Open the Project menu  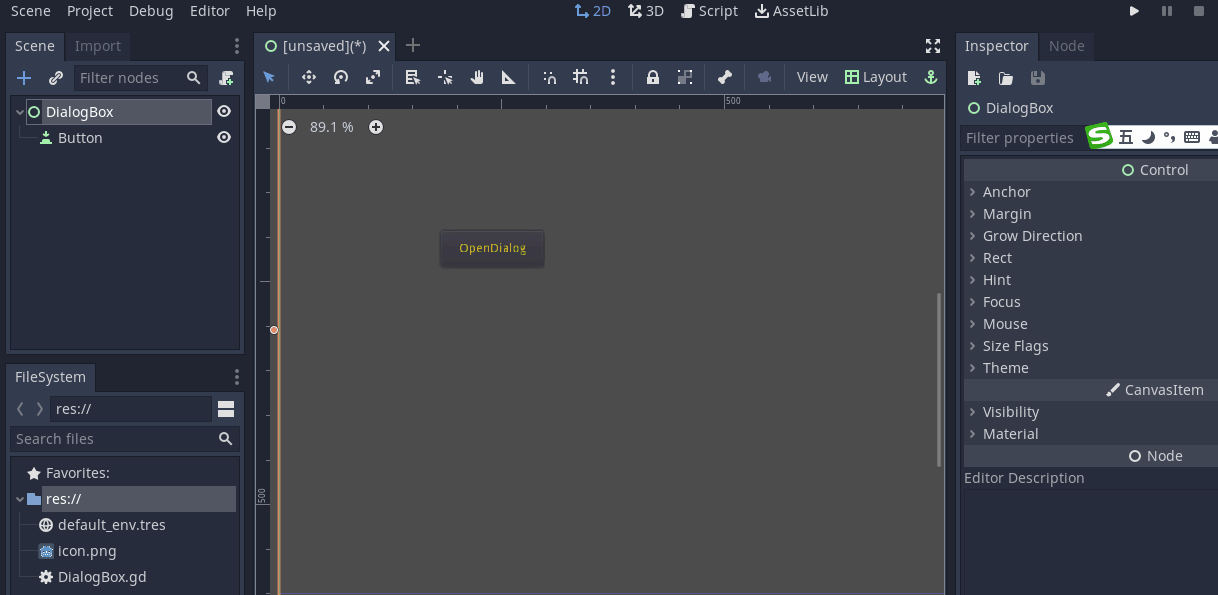(x=89, y=11)
